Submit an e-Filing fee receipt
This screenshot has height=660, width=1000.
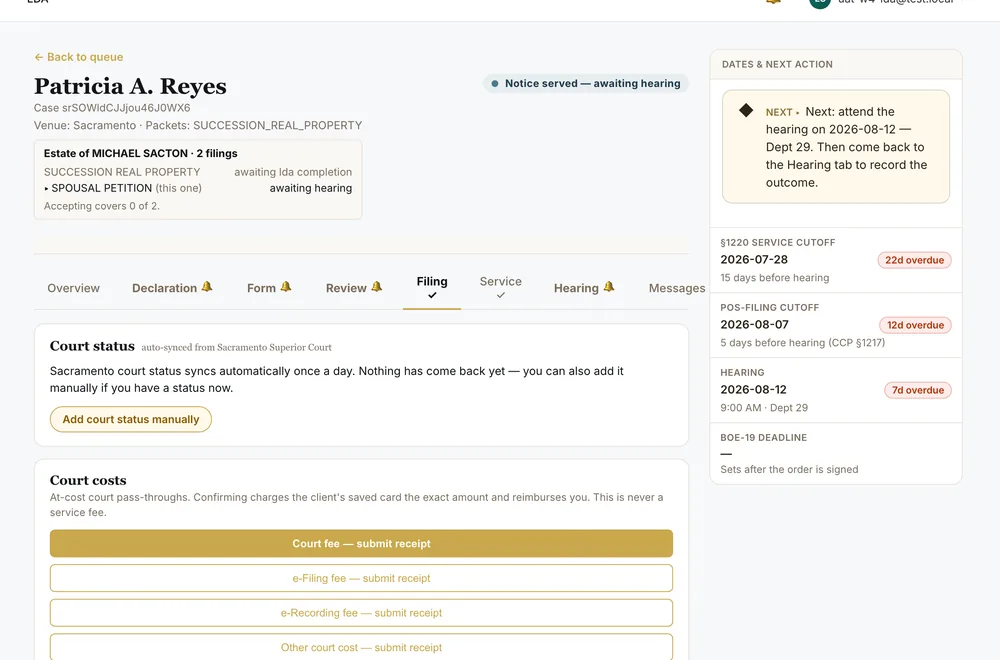(x=361, y=578)
